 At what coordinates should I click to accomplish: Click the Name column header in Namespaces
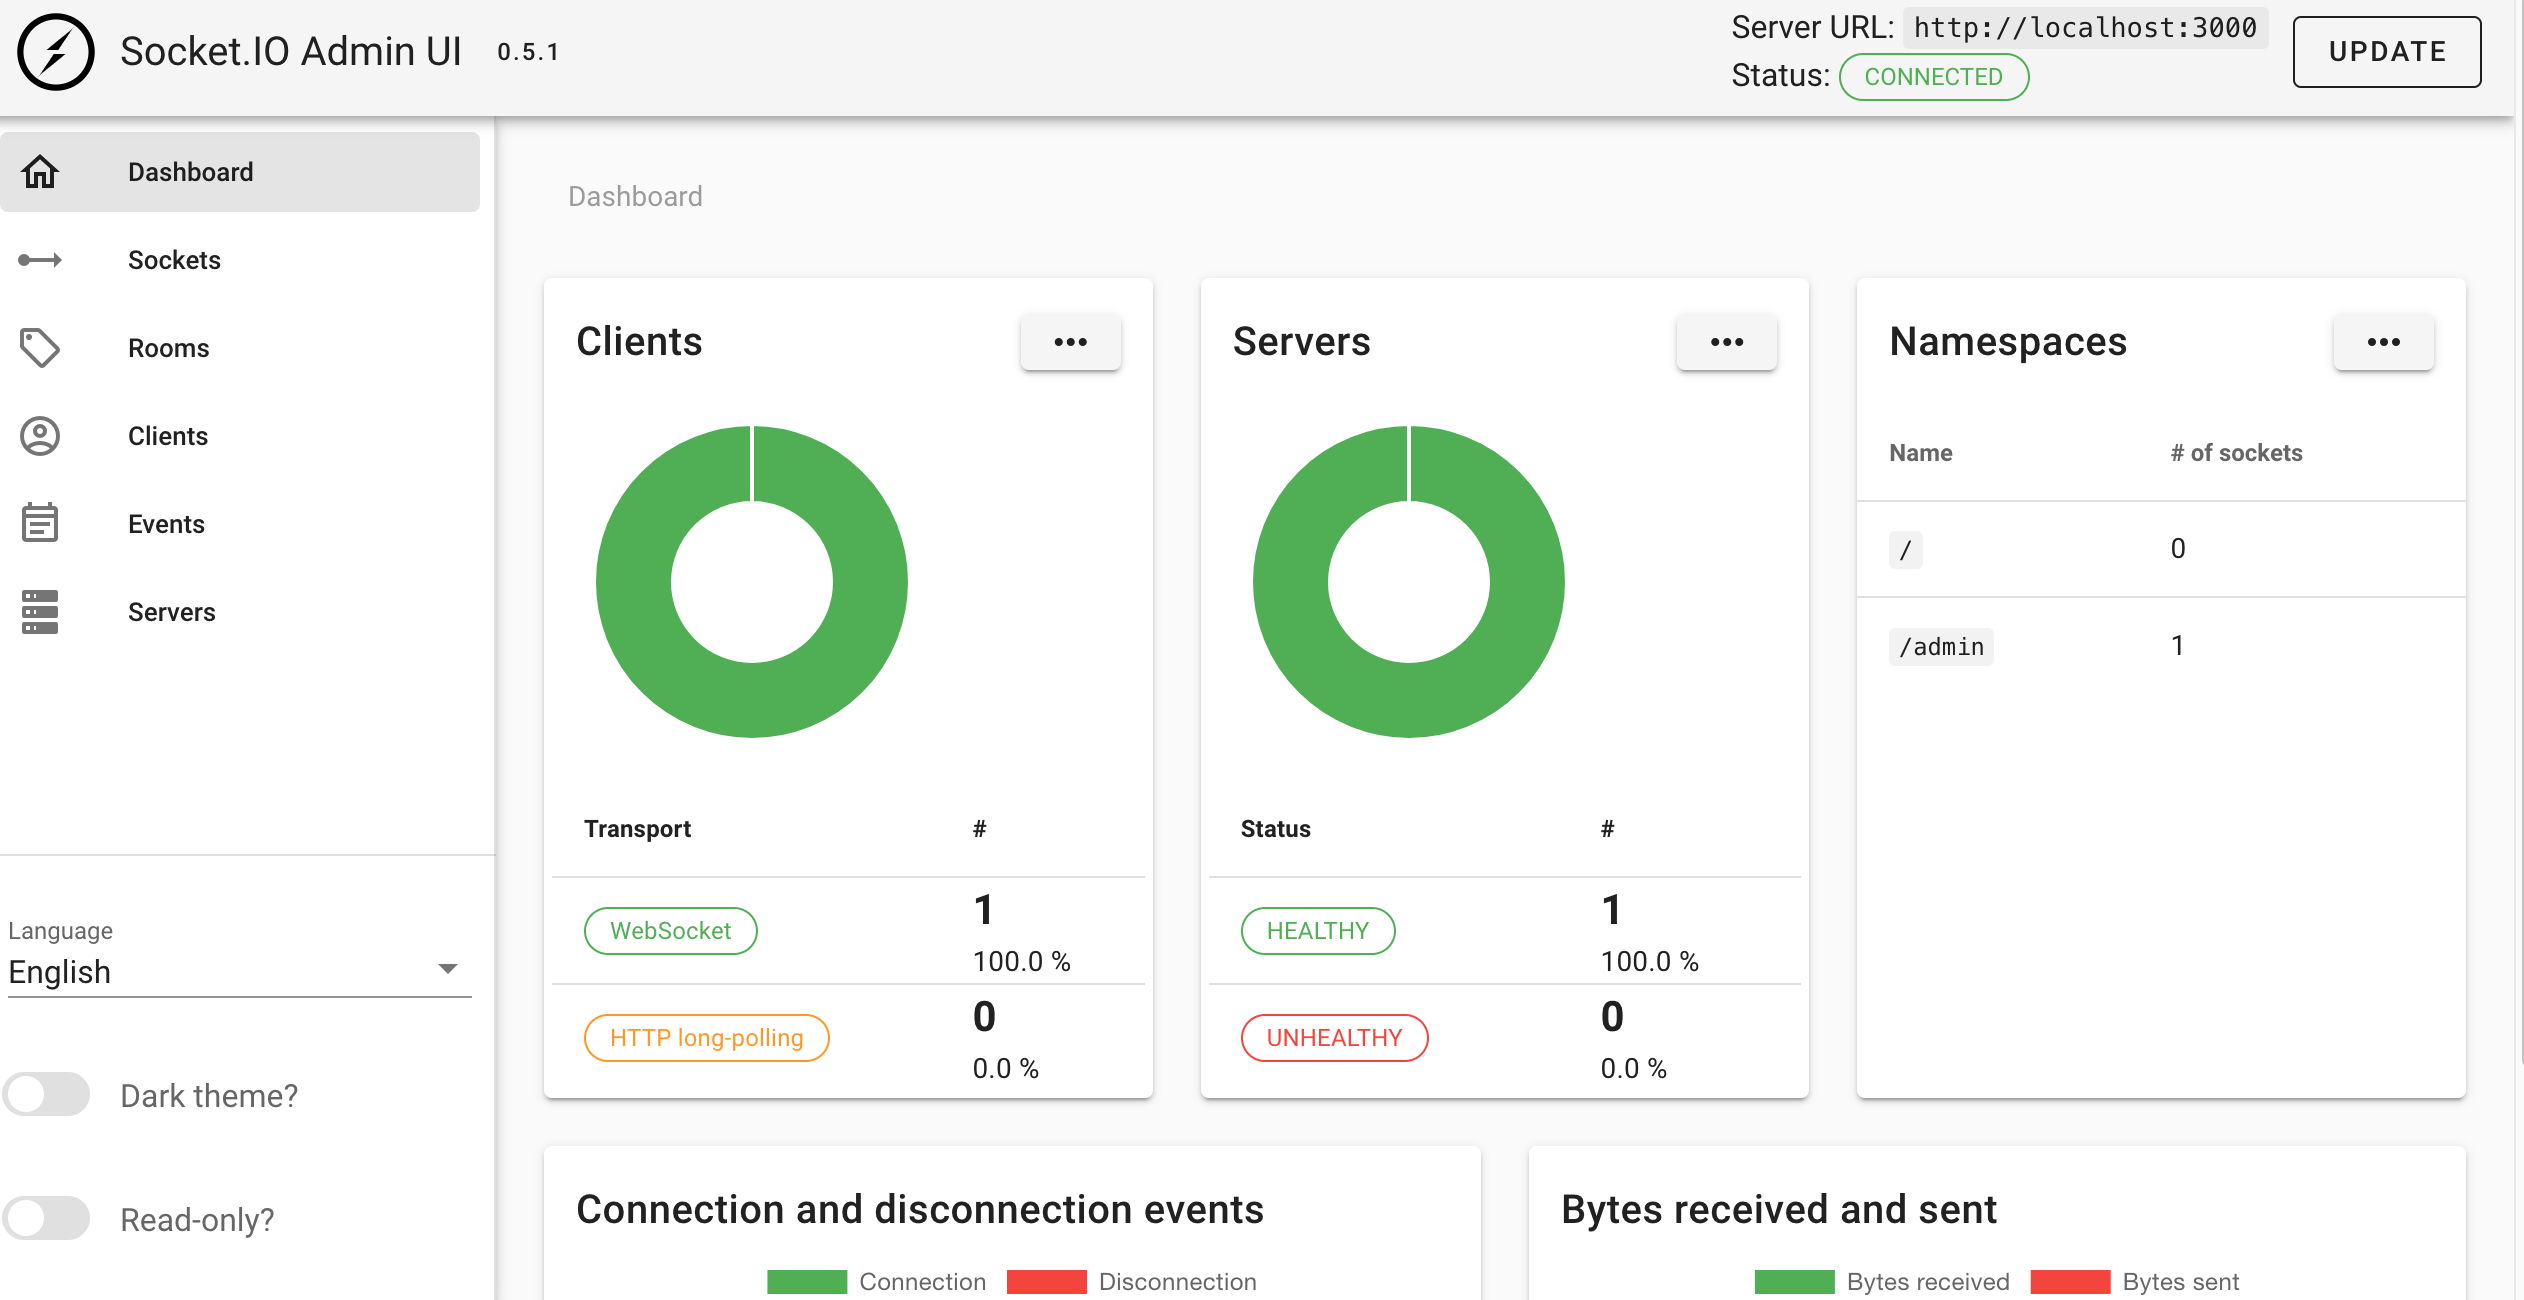pyautogui.click(x=1921, y=453)
